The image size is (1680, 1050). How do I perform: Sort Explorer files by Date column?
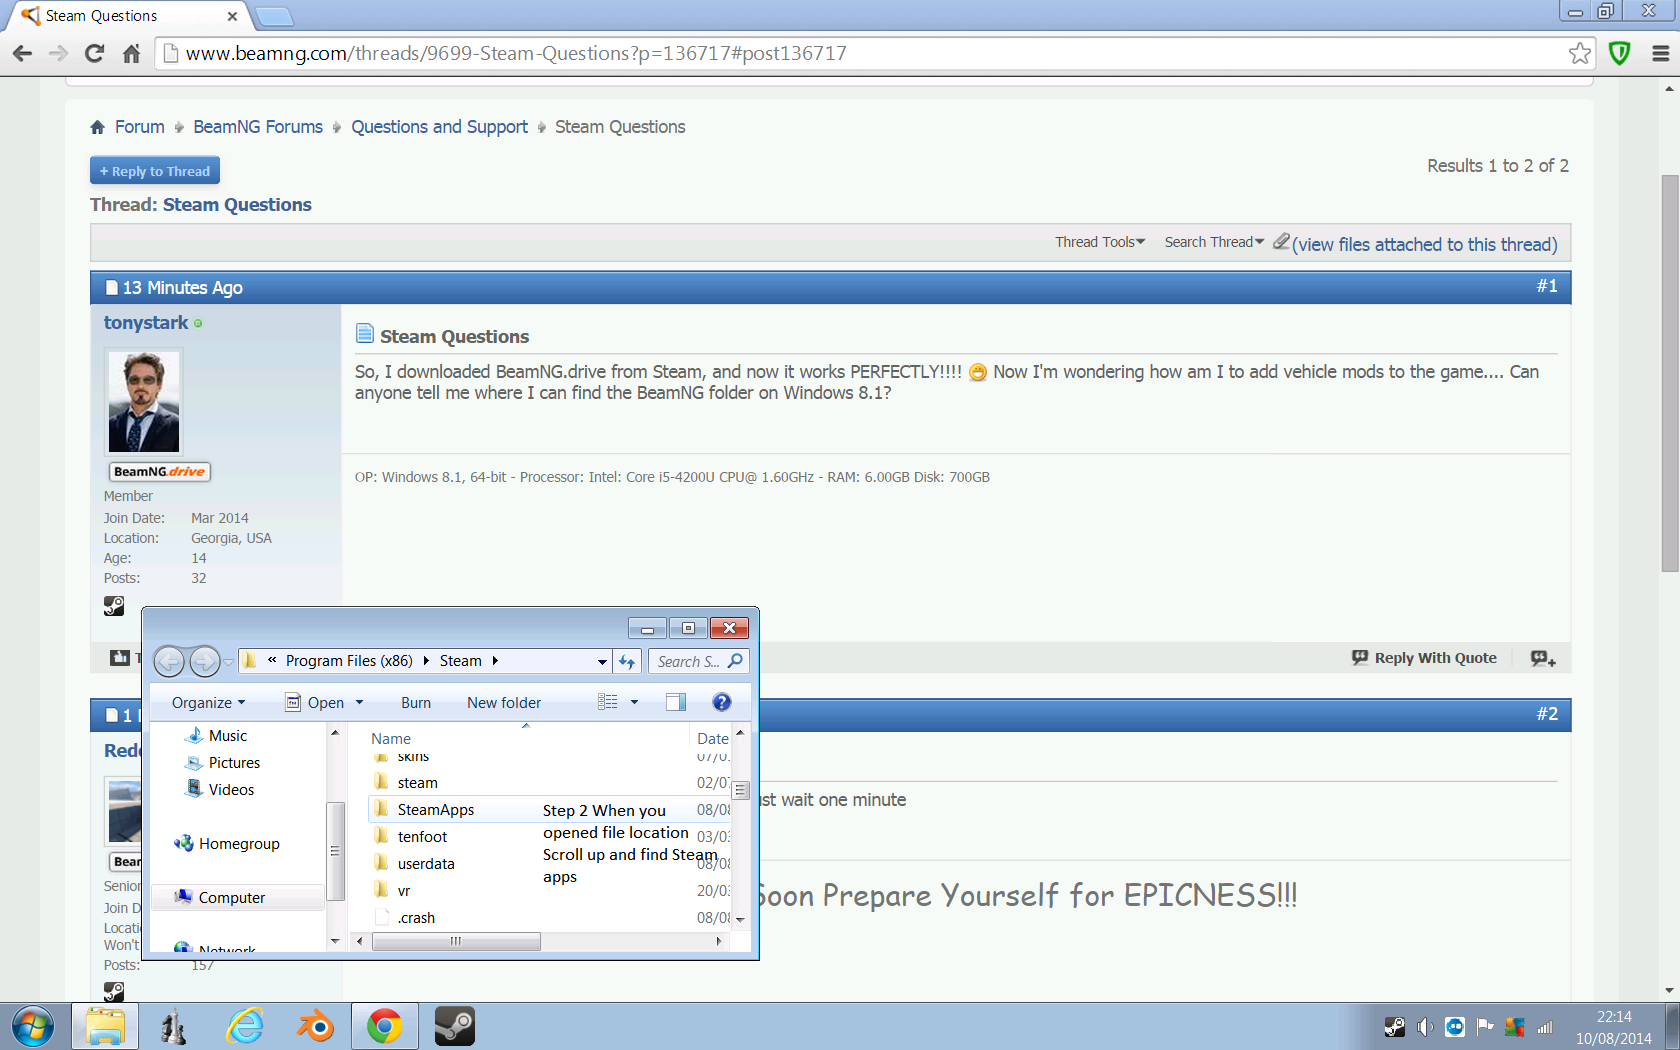point(712,738)
